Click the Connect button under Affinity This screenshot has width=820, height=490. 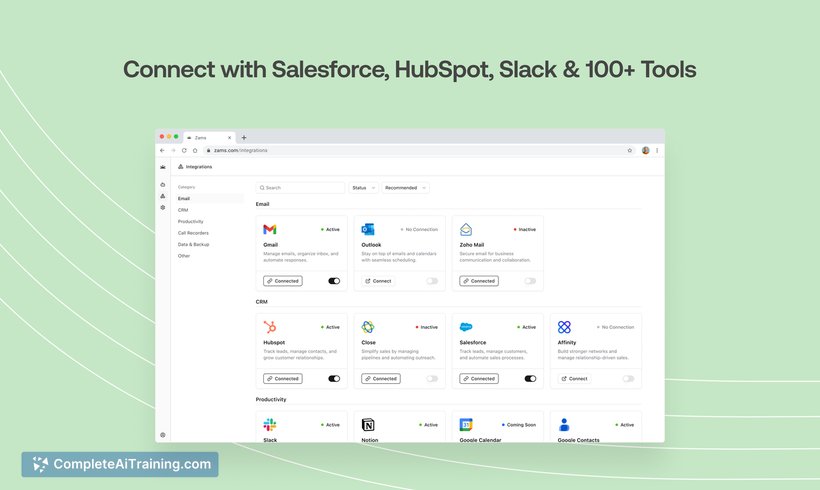[574, 379]
